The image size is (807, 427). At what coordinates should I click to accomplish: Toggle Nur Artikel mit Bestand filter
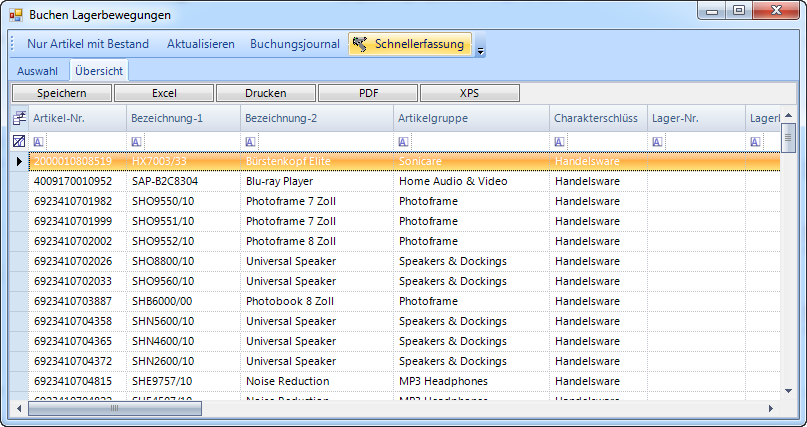88,44
